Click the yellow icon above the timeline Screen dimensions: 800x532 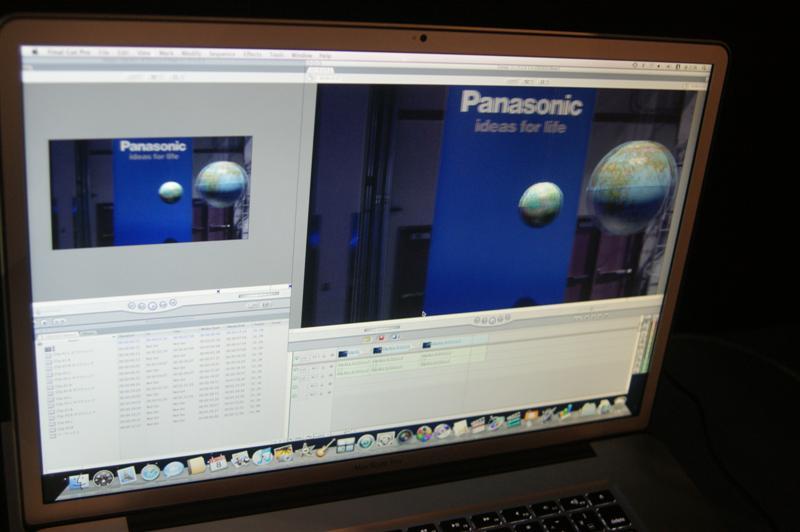click(367, 339)
